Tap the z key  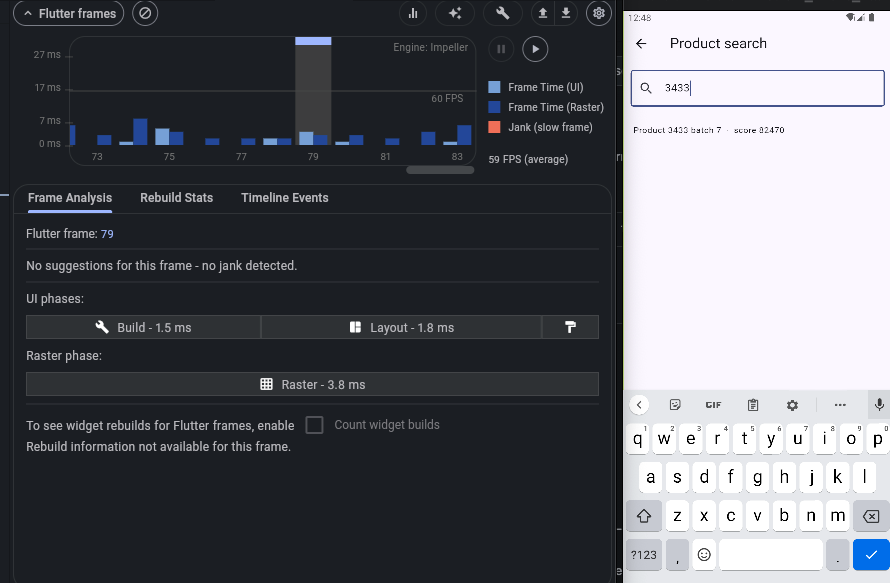click(677, 516)
